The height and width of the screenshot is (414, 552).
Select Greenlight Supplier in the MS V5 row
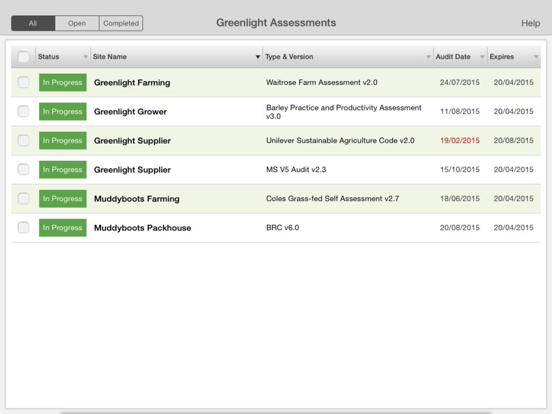point(132,170)
